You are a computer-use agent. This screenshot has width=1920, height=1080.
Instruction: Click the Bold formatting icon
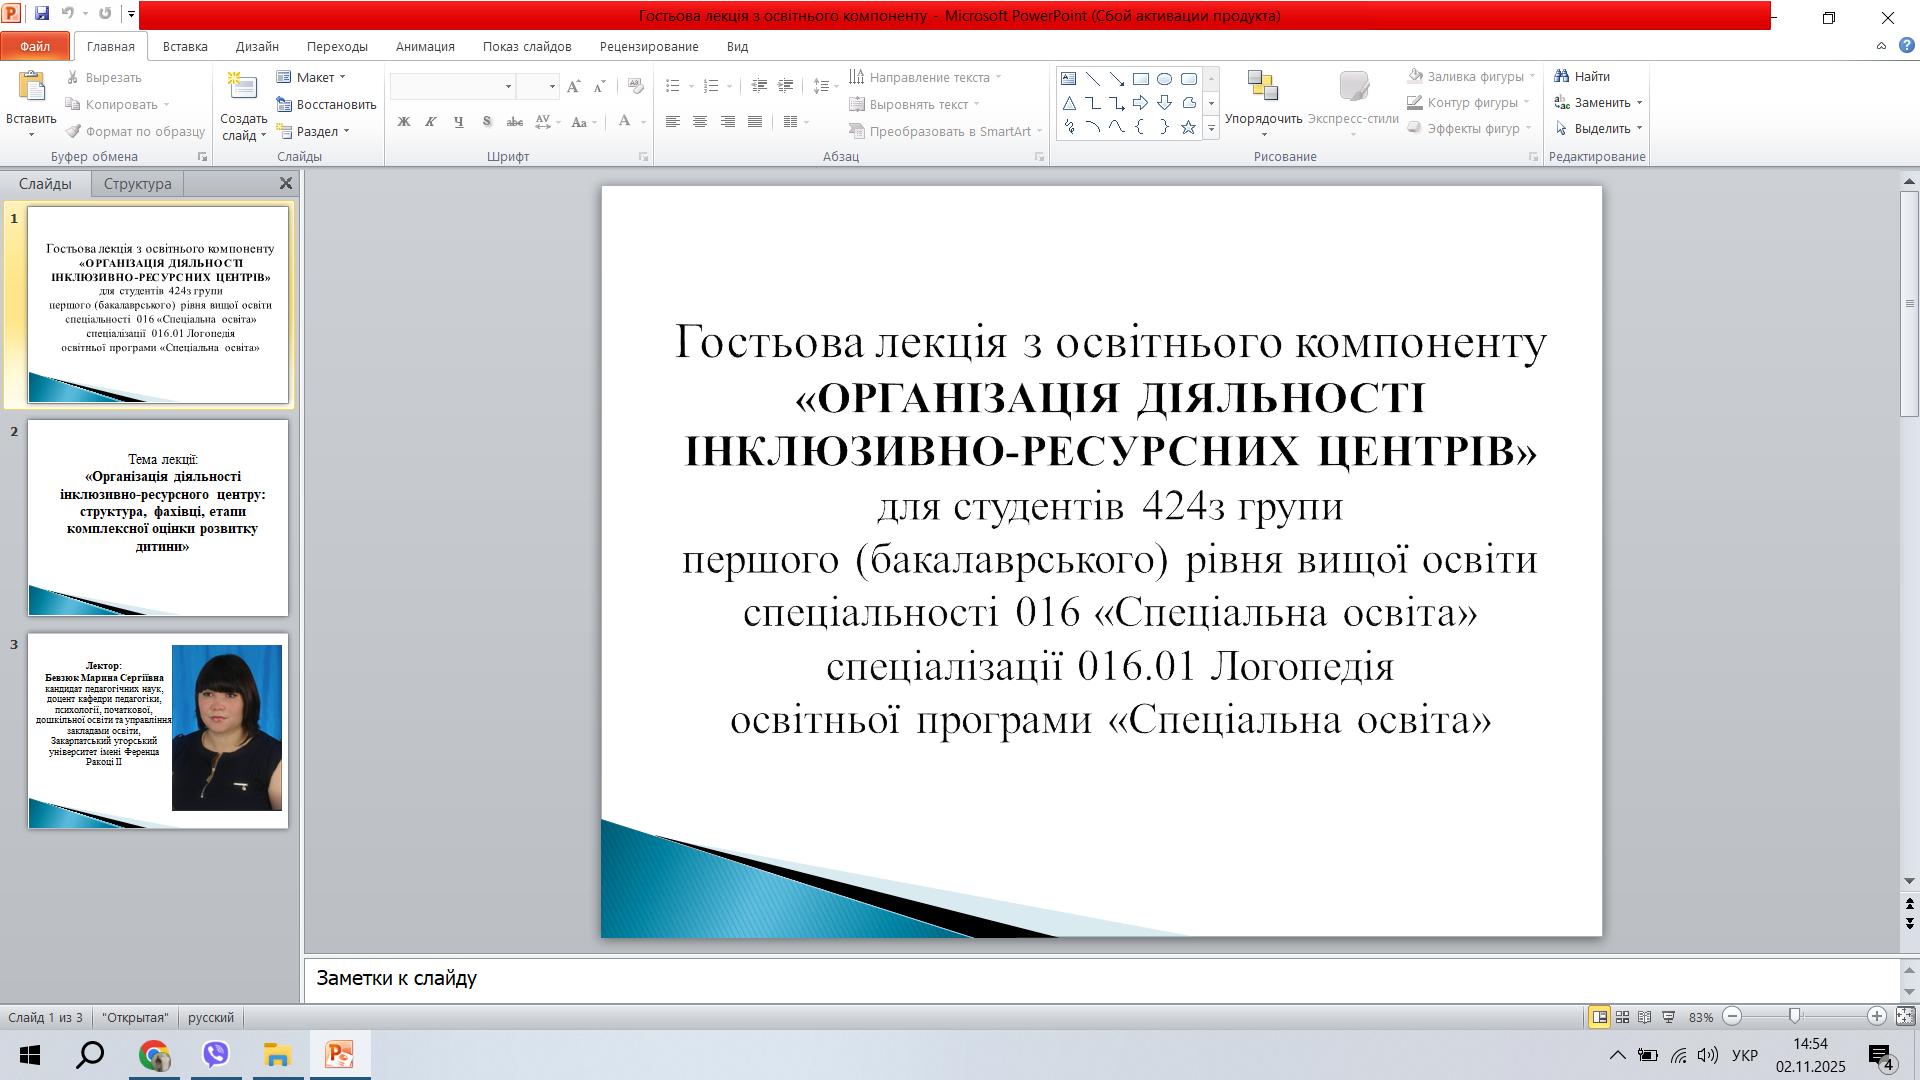404,122
